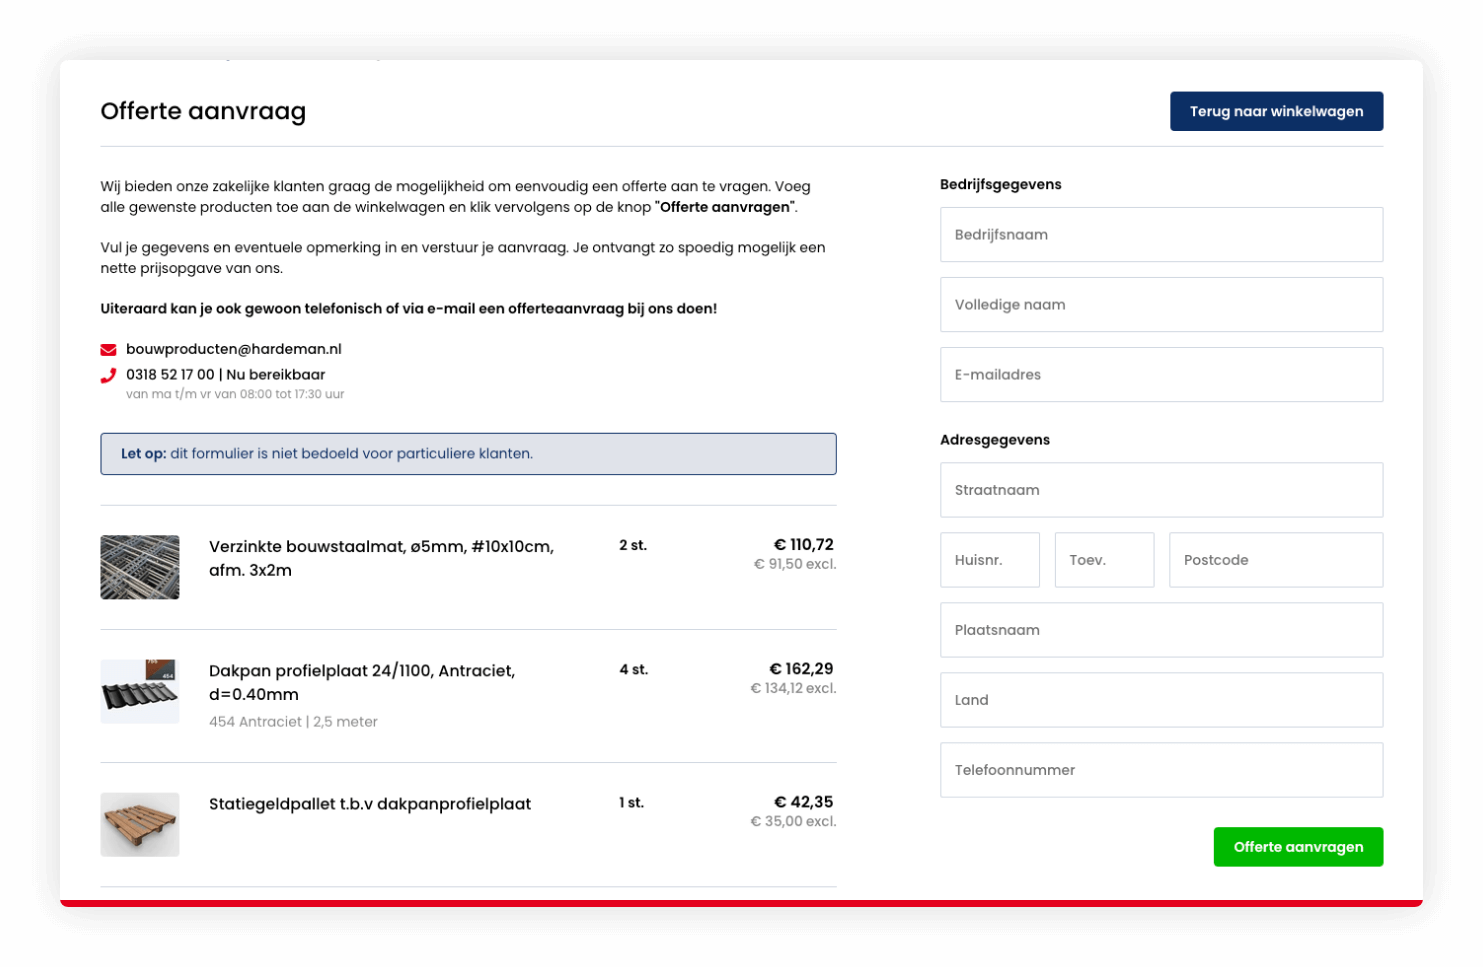
Task: Click the Toev. input field
Action: [1104, 559]
